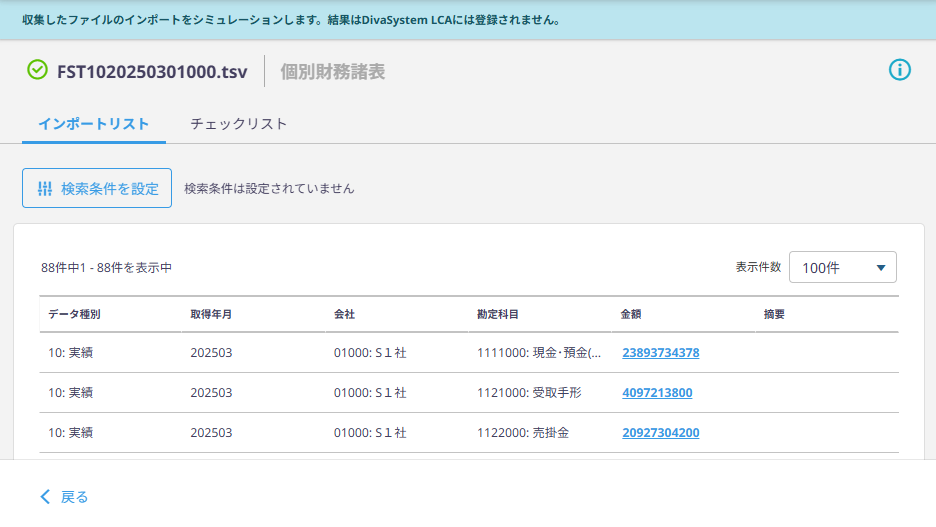
Task: Click the 金額 column header
Action: click(x=630, y=315)
